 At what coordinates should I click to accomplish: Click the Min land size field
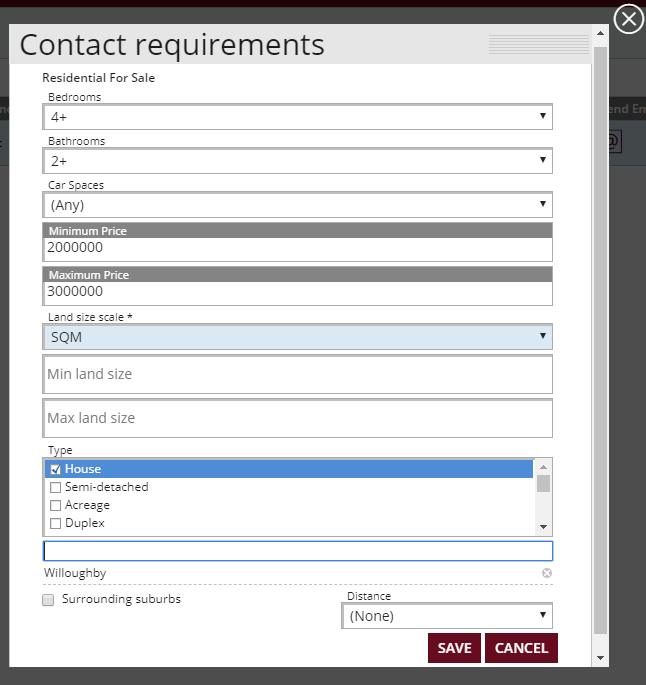298,374
